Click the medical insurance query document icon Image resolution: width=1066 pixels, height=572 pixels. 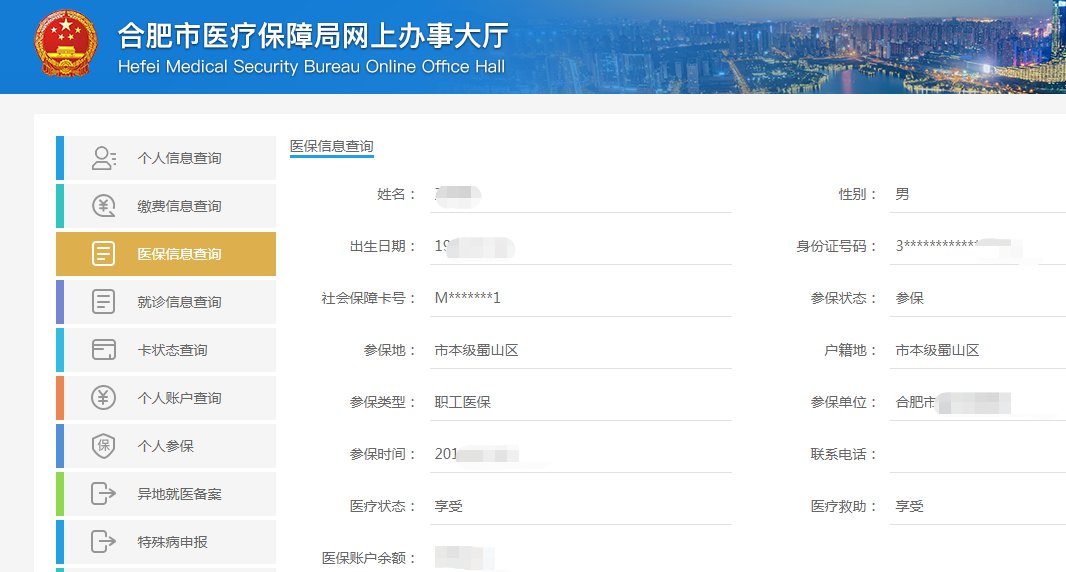point(104,254)
